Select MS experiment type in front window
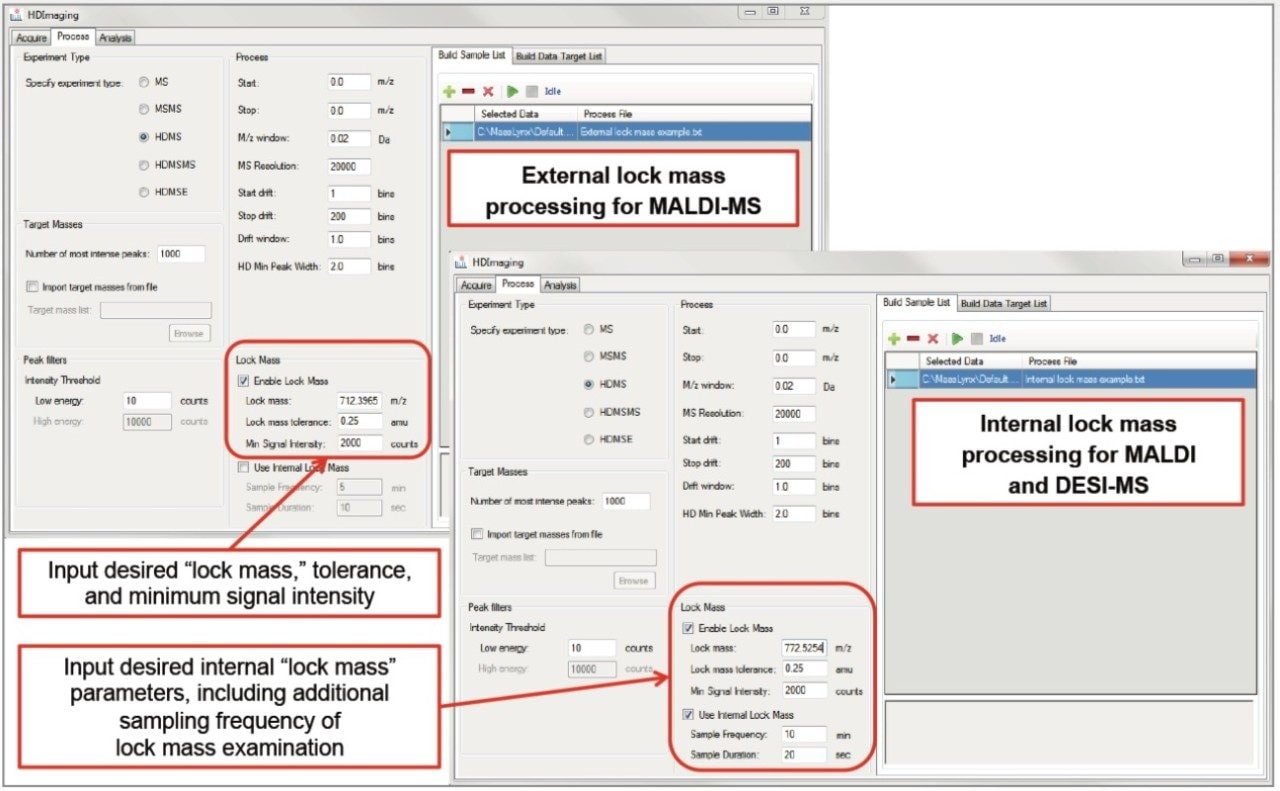This screenshot has width=1280, height=791. (x=589, y=329)
